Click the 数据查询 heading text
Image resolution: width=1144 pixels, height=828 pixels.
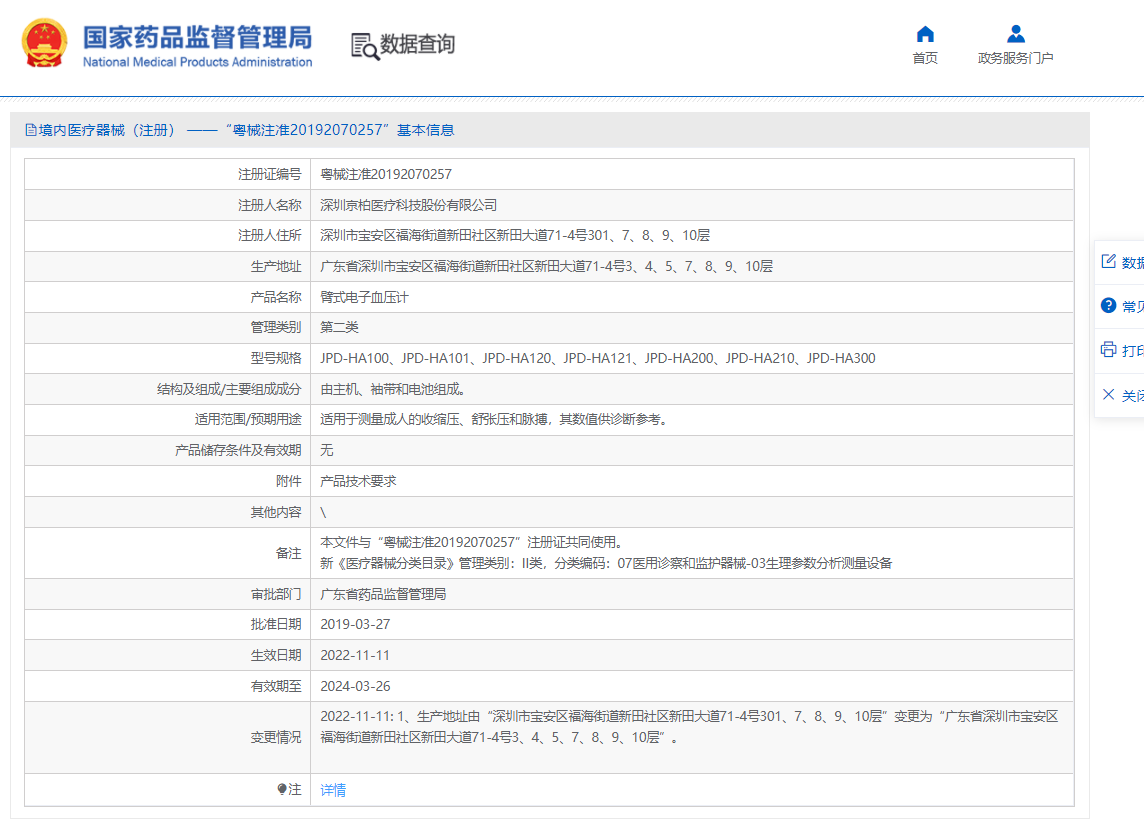click(417, 44)
